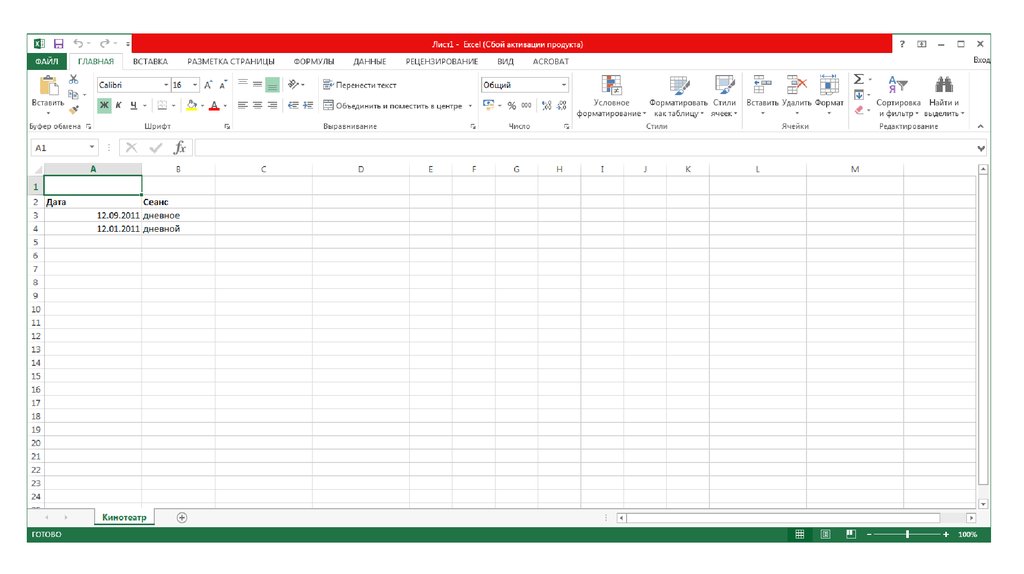Expand the number format dropdown (Общий)
This screenshot has height=574, width=1024.
(564, 86)
